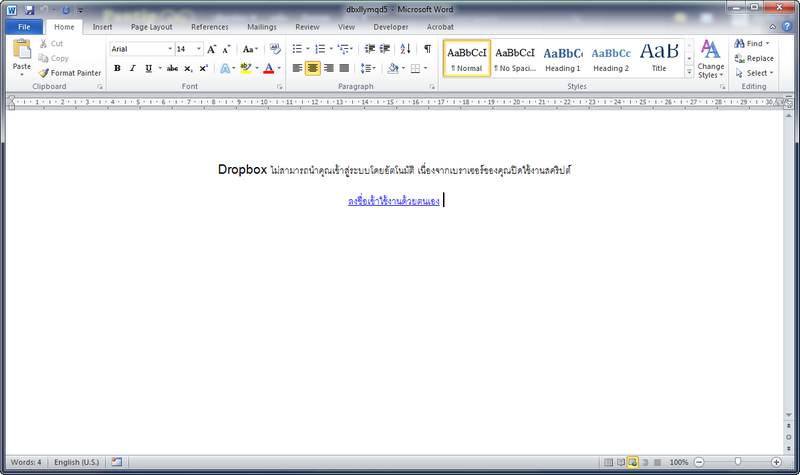
Task: Open the Select dropdown in Editing
Action: point(754,73)
